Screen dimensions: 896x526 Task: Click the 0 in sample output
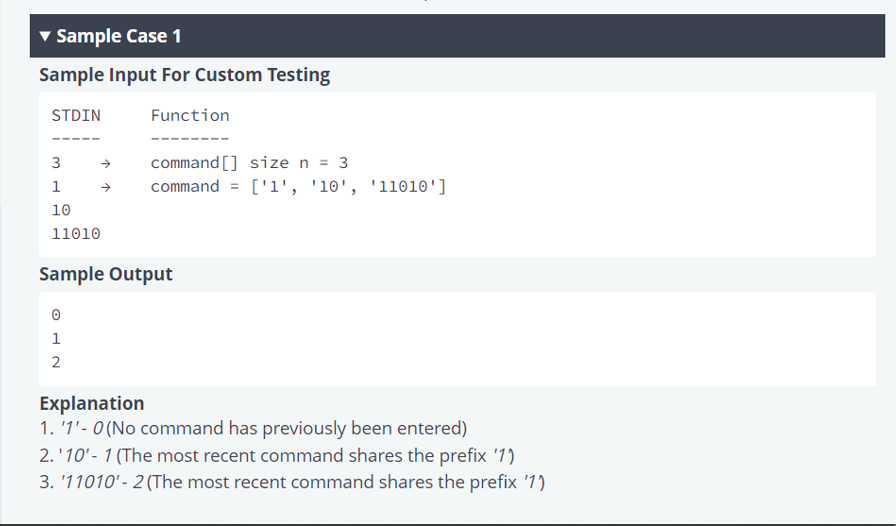click(x=56, y=315)
